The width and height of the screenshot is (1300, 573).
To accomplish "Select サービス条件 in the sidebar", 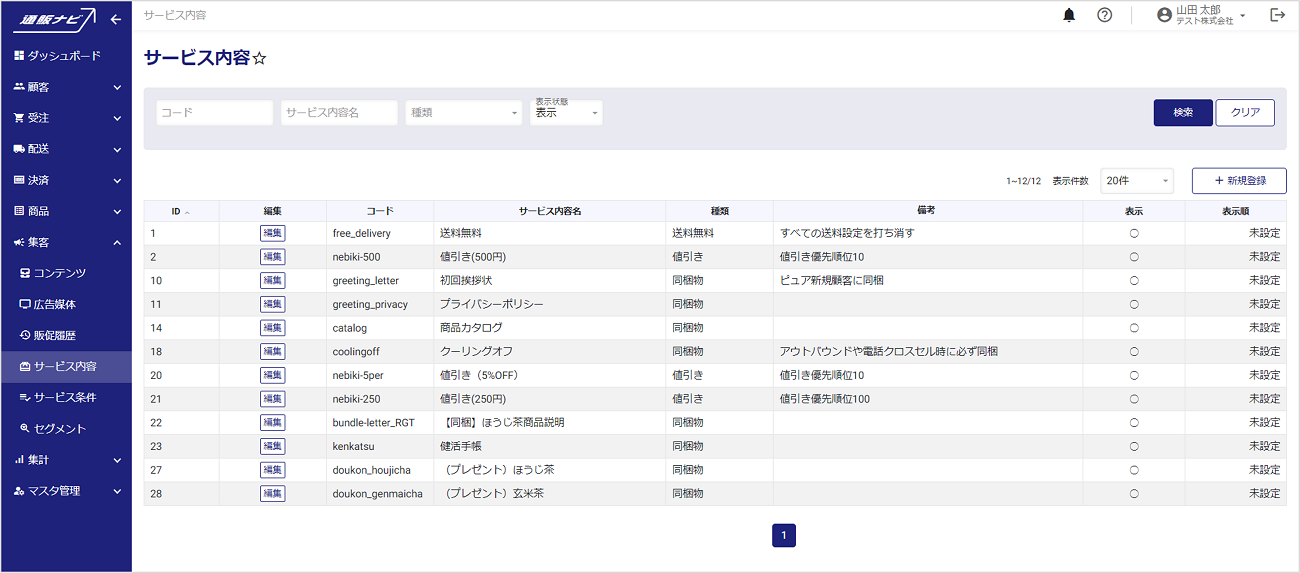I will point(65,398).
